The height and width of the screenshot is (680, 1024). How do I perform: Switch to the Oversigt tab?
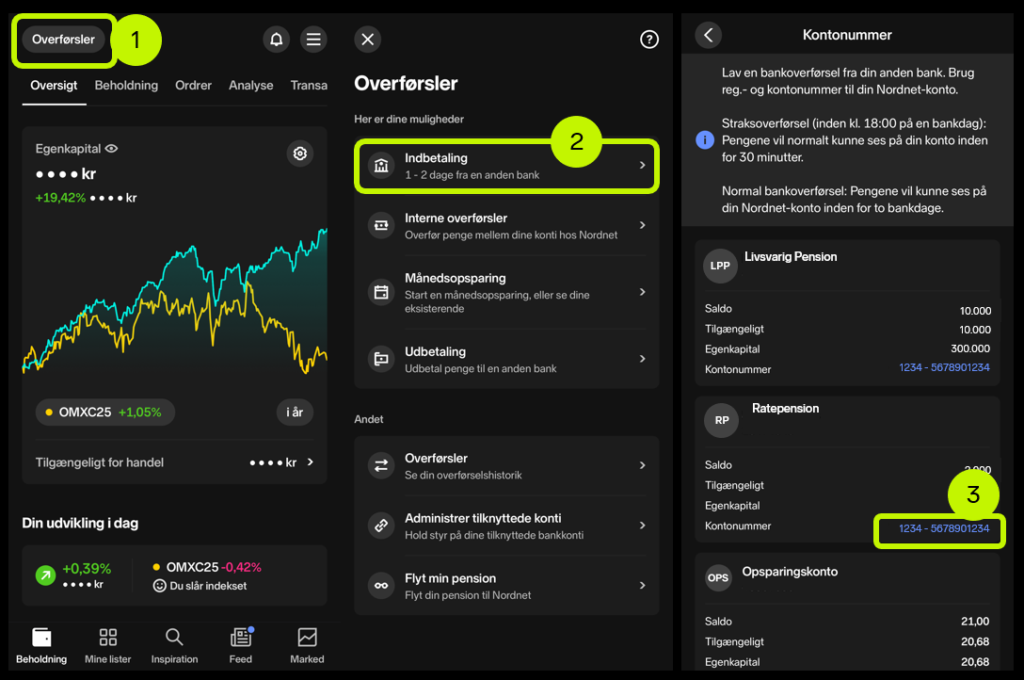point(54,86)
